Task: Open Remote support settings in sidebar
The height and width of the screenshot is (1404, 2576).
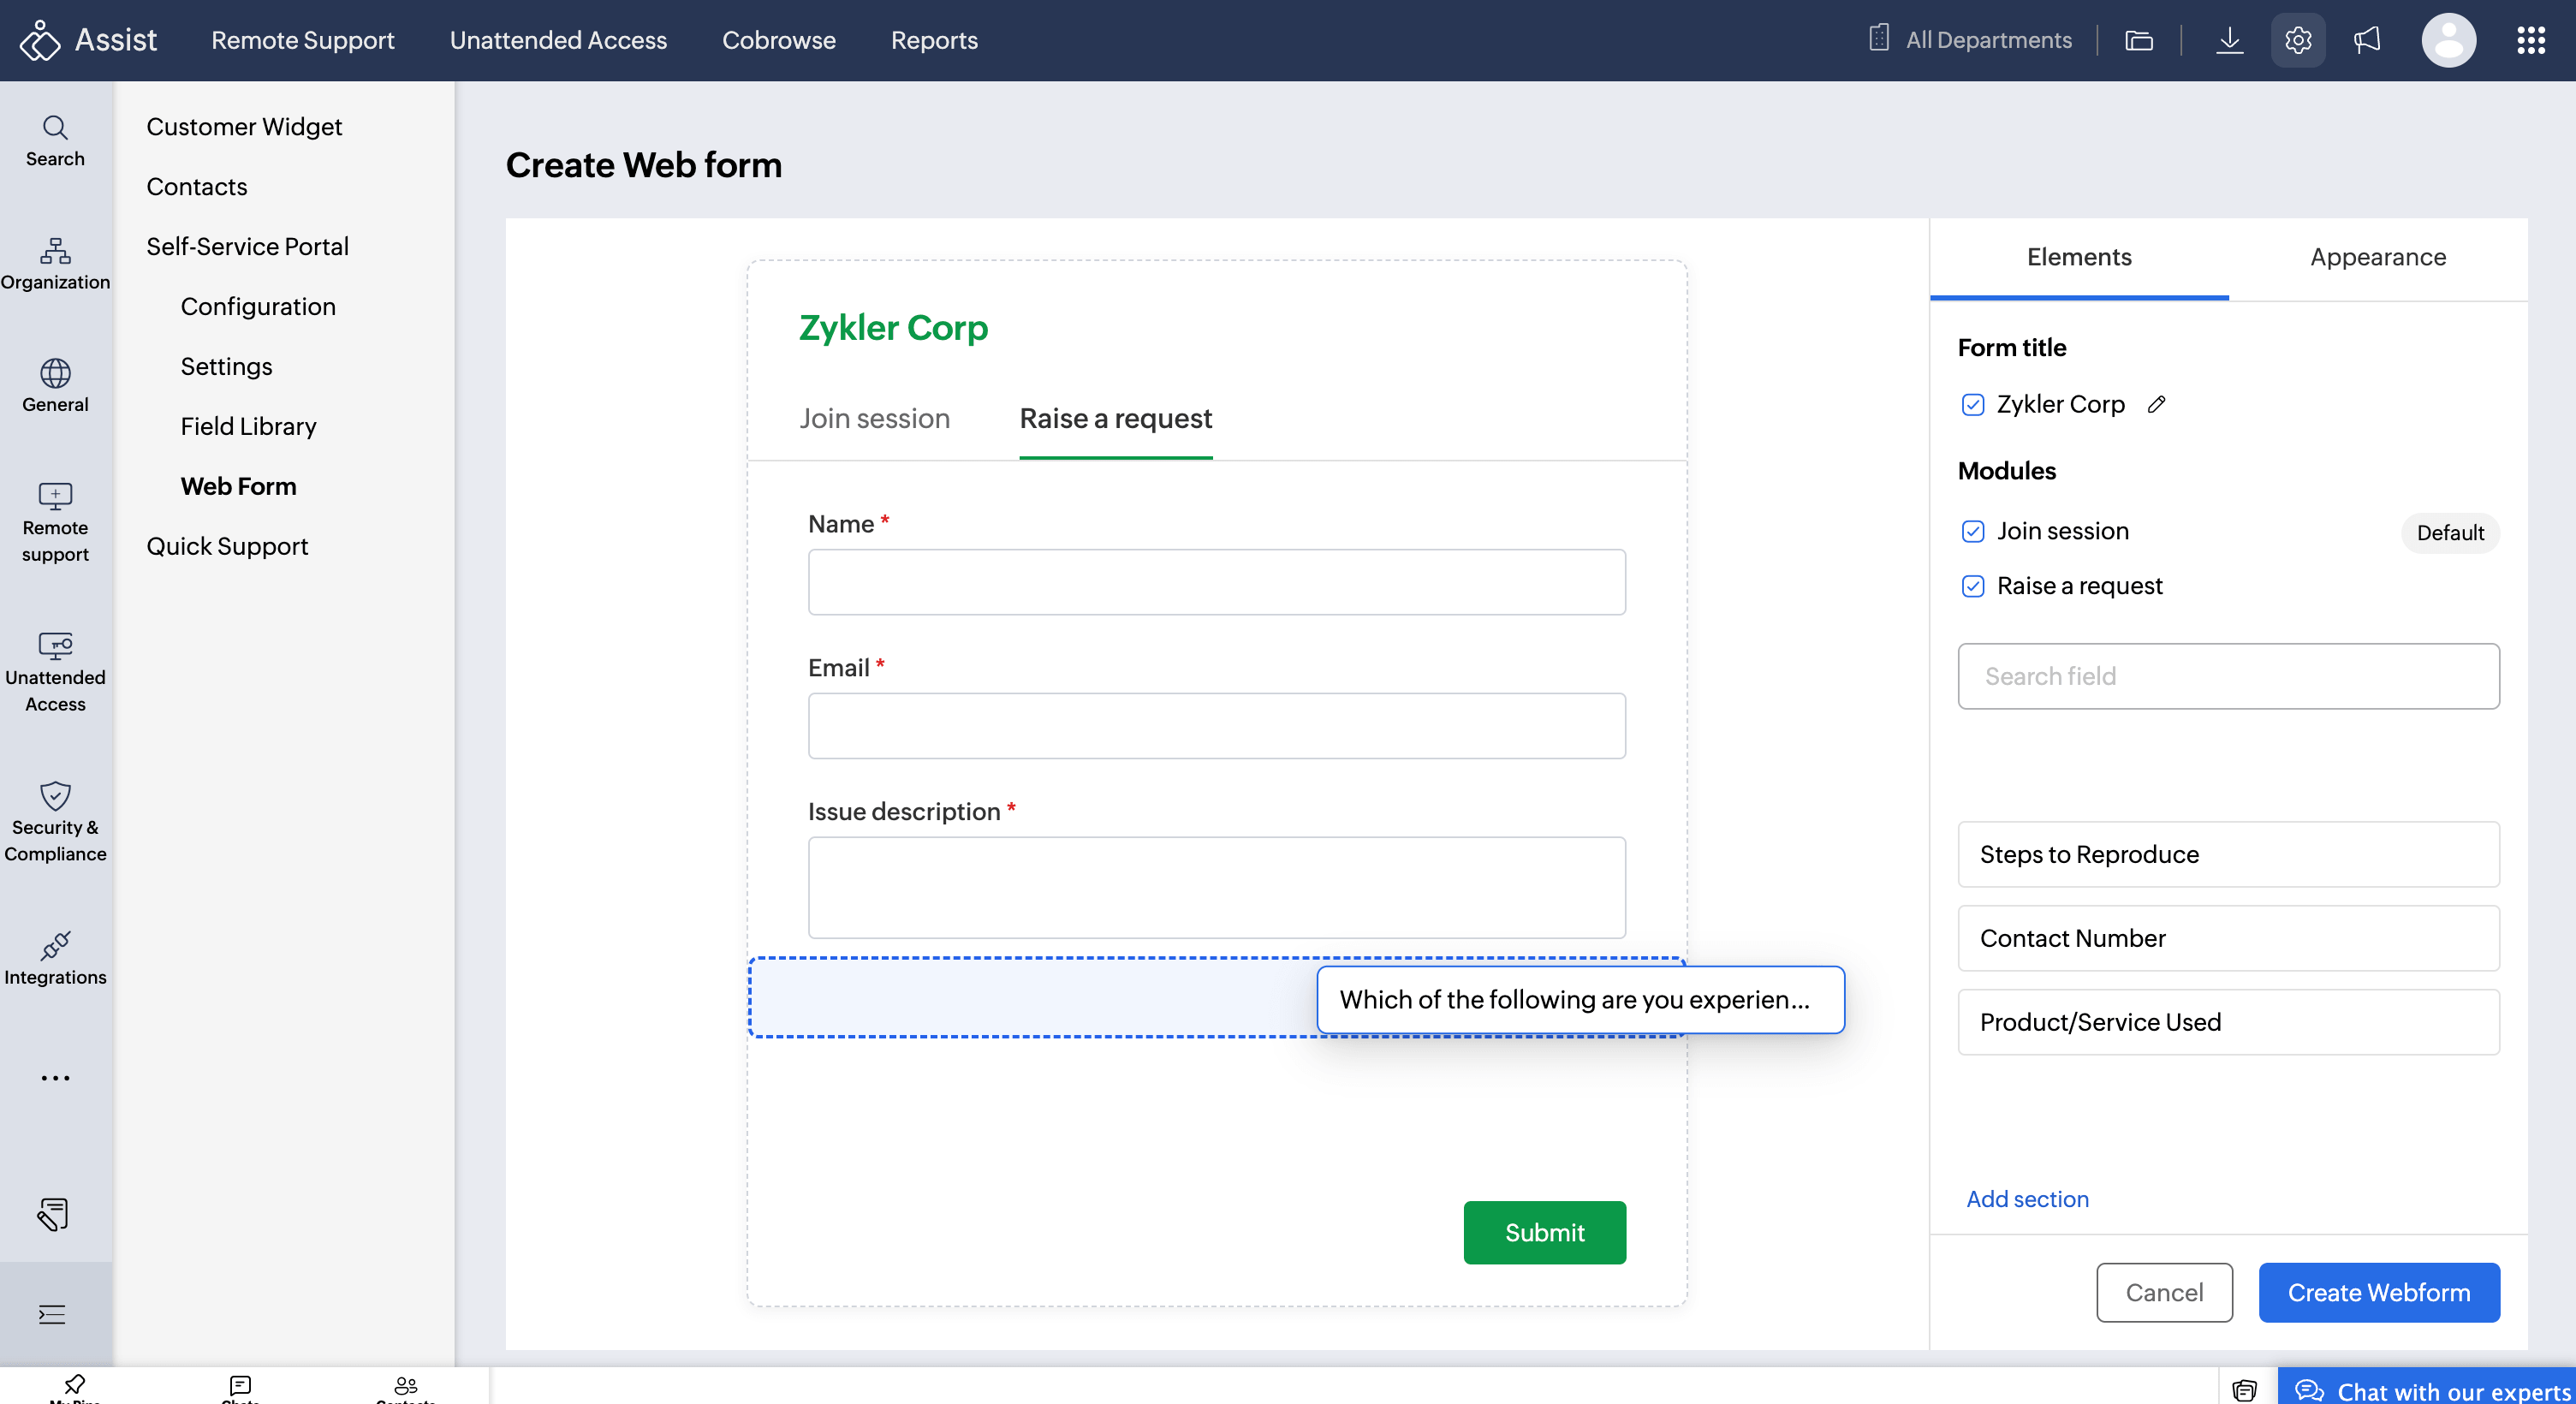Action: [55, 522]
